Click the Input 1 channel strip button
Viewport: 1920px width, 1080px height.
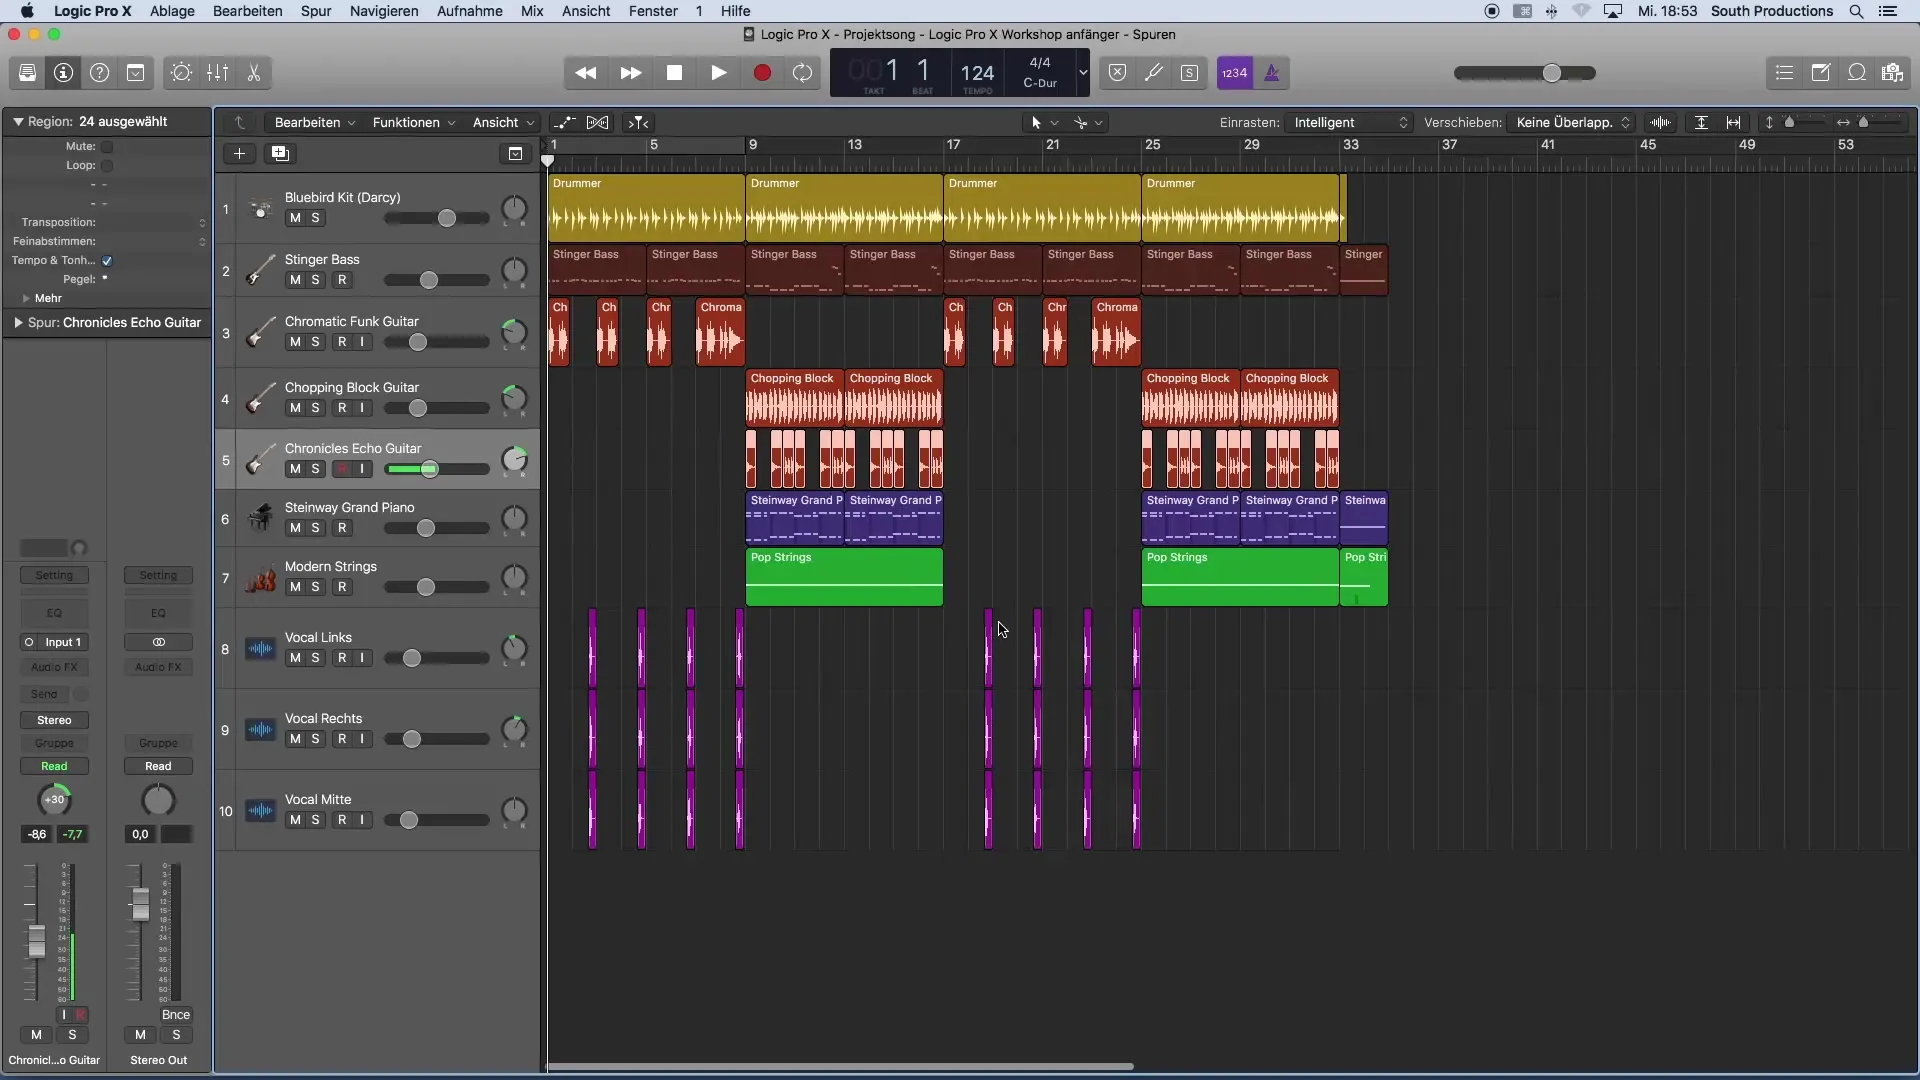(54, 642)
